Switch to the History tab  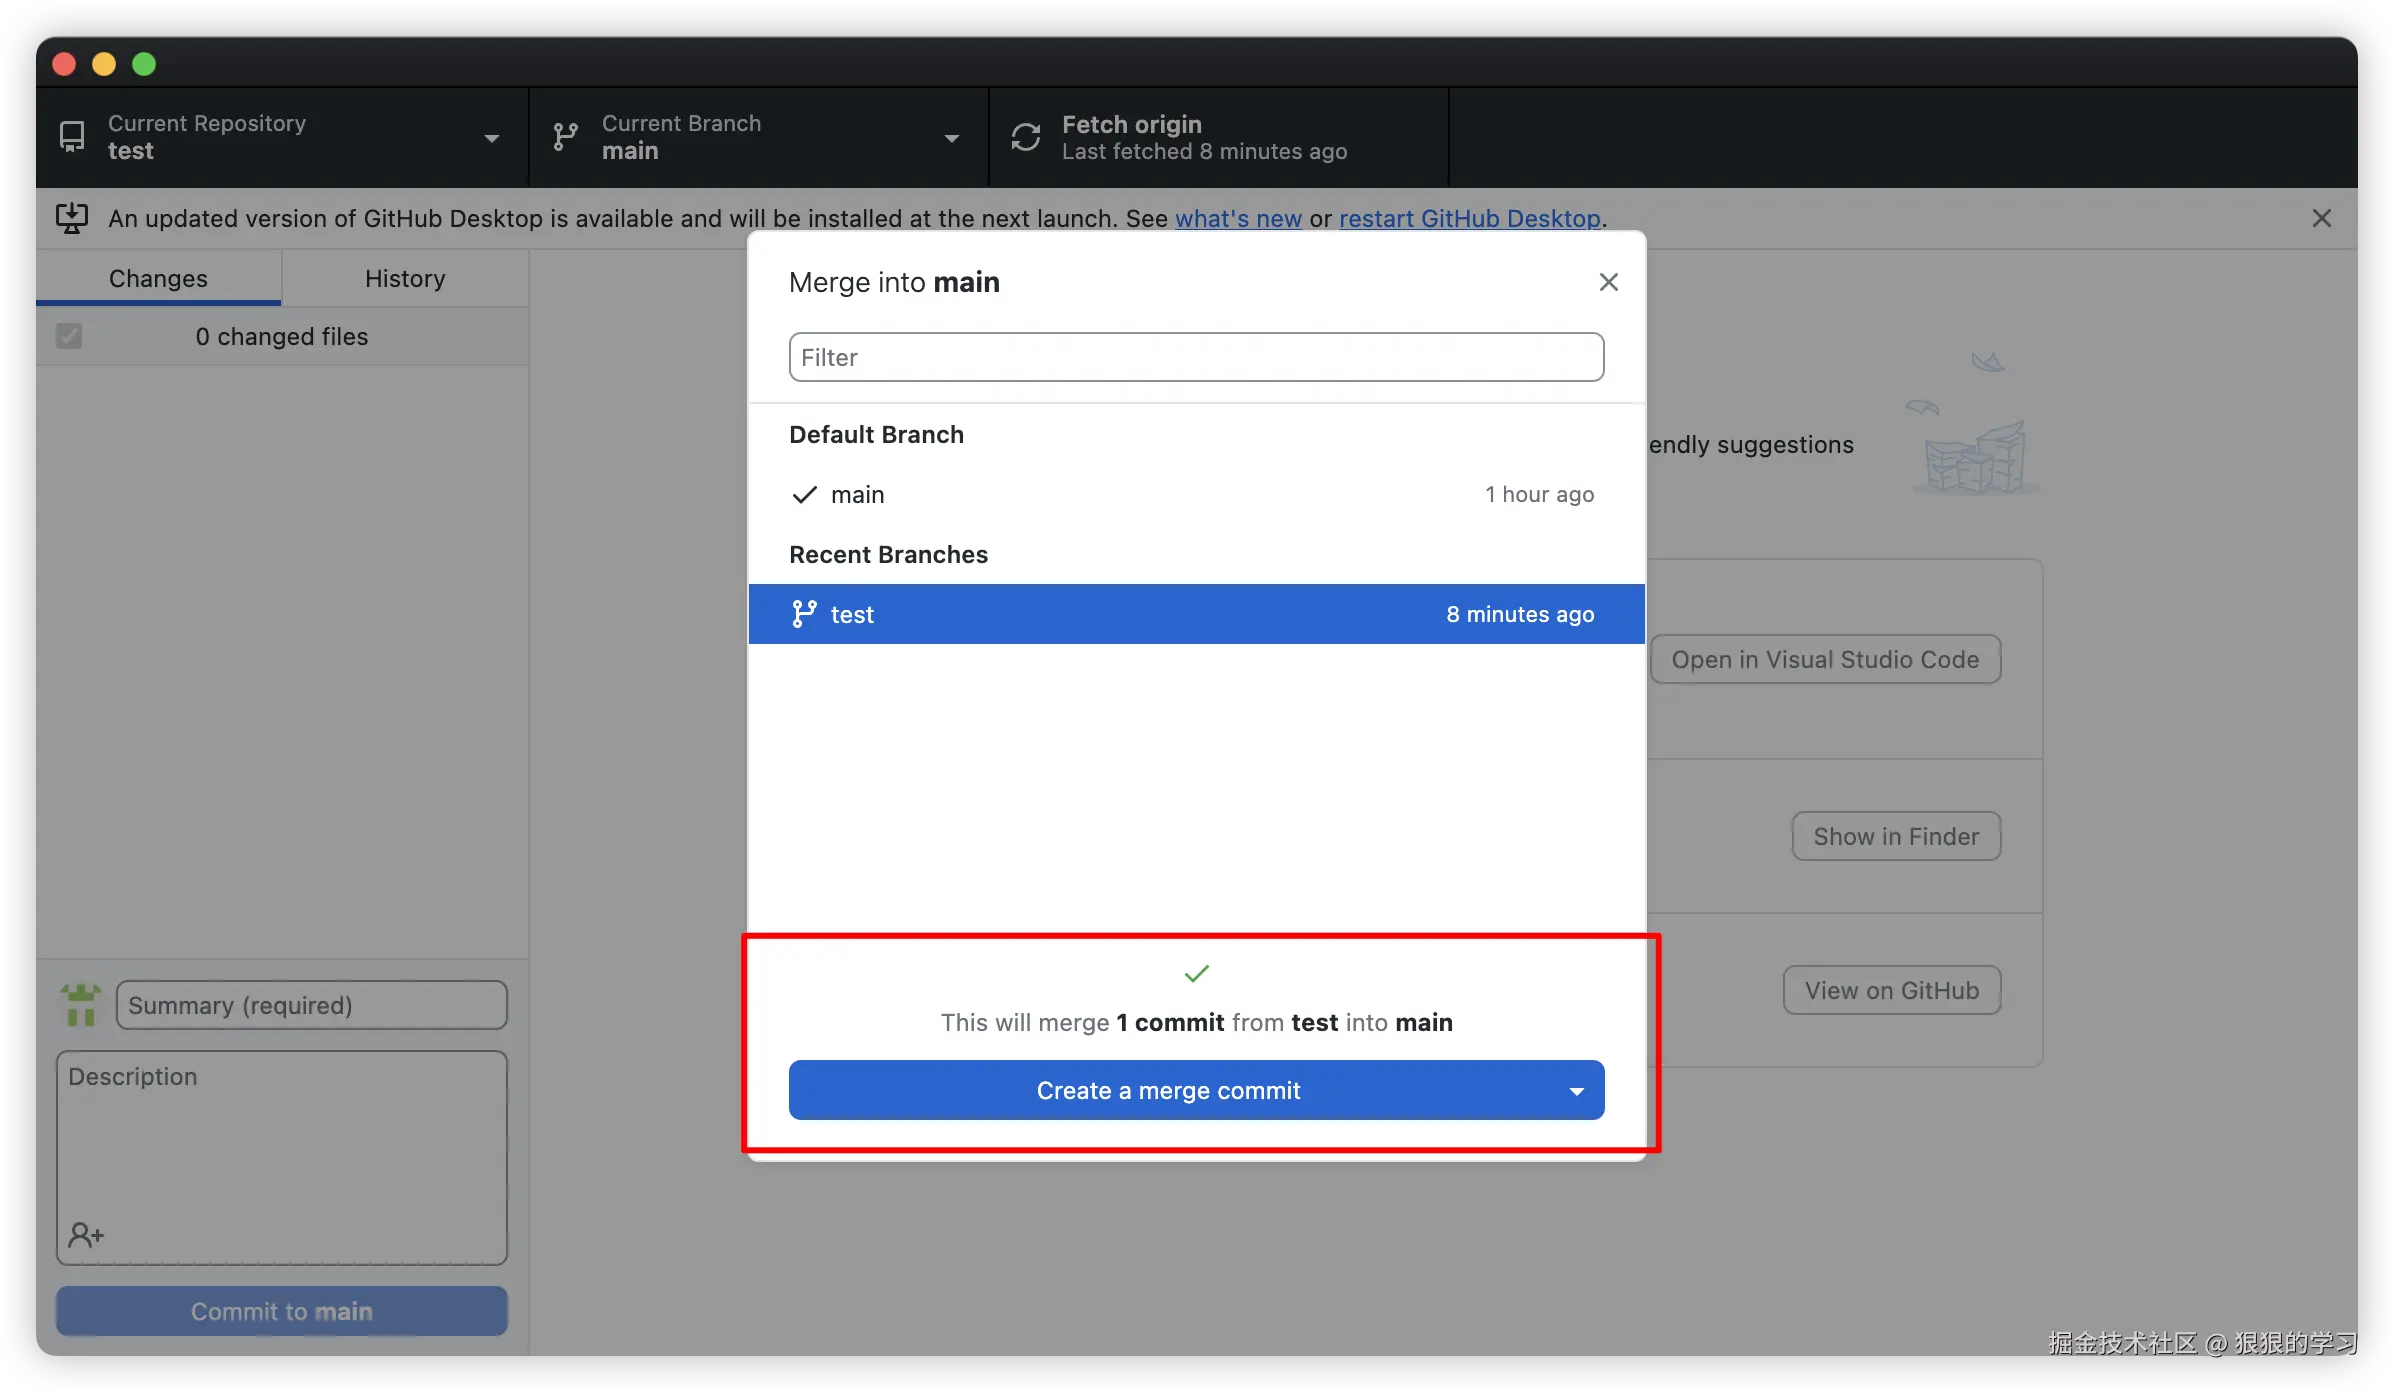(x=405, y=279)
